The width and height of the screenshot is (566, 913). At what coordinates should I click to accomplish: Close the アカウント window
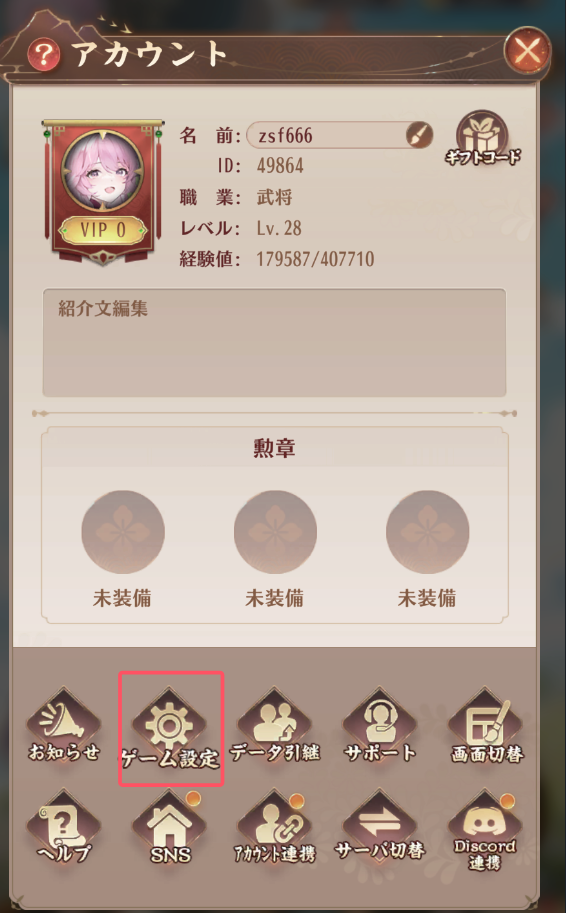[x=527, y=50]
